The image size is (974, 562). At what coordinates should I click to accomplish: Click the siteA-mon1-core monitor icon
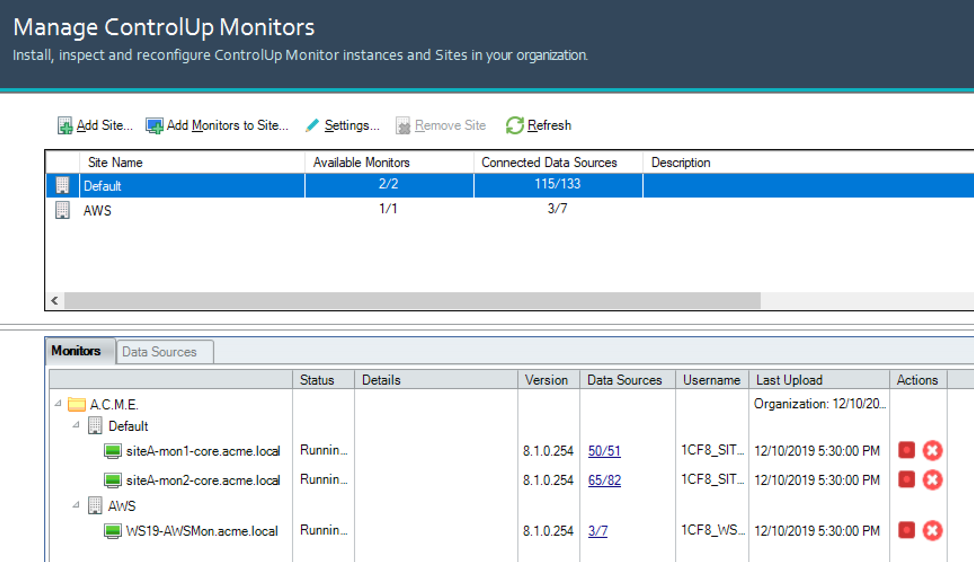point(112,451)
